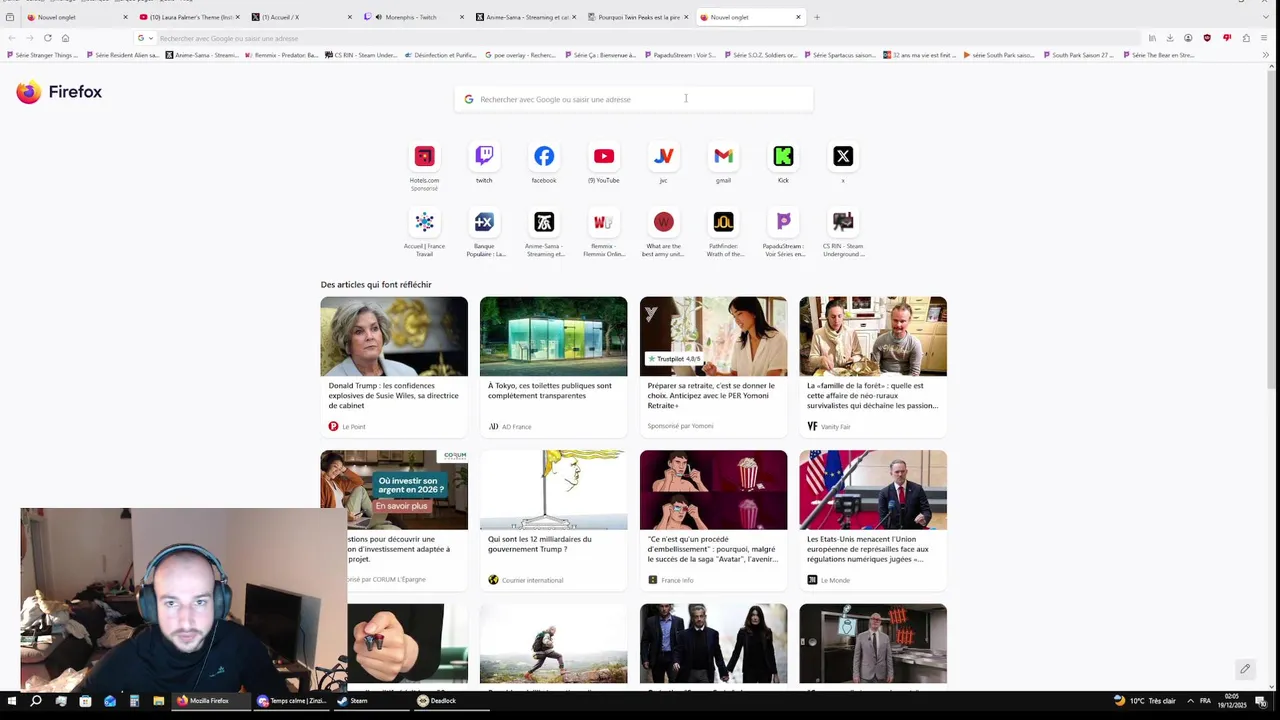Switch to the Pourquoi Twin Peaks tab

coord(638,17)
